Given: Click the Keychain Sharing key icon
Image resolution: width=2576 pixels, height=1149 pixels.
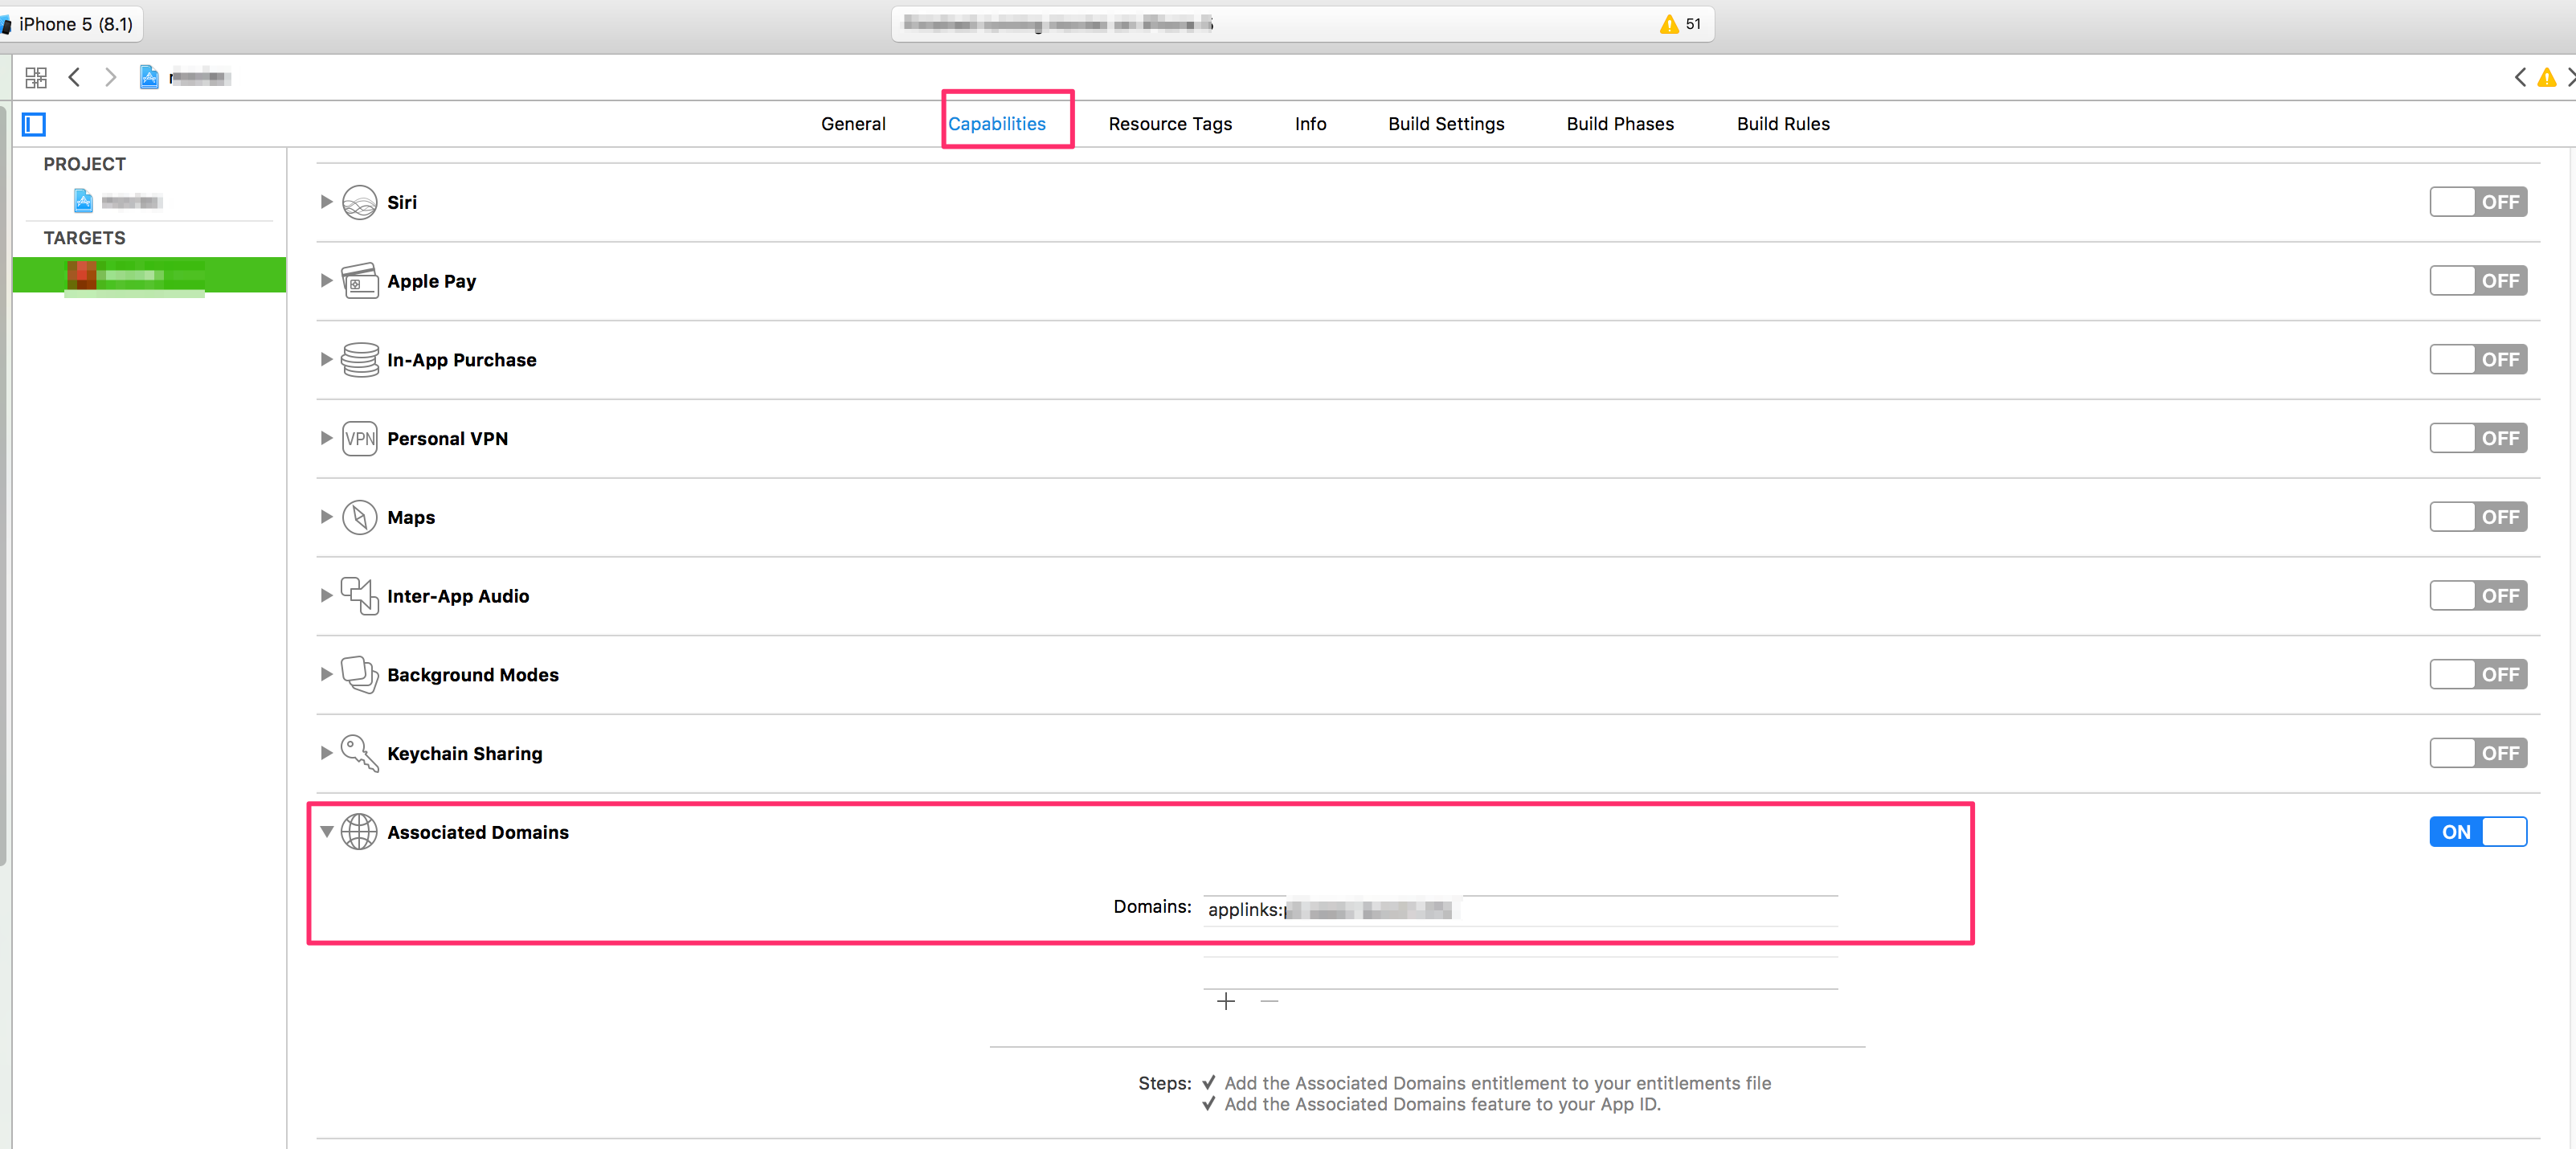Looking at the screenshot, I should (360, 753).
